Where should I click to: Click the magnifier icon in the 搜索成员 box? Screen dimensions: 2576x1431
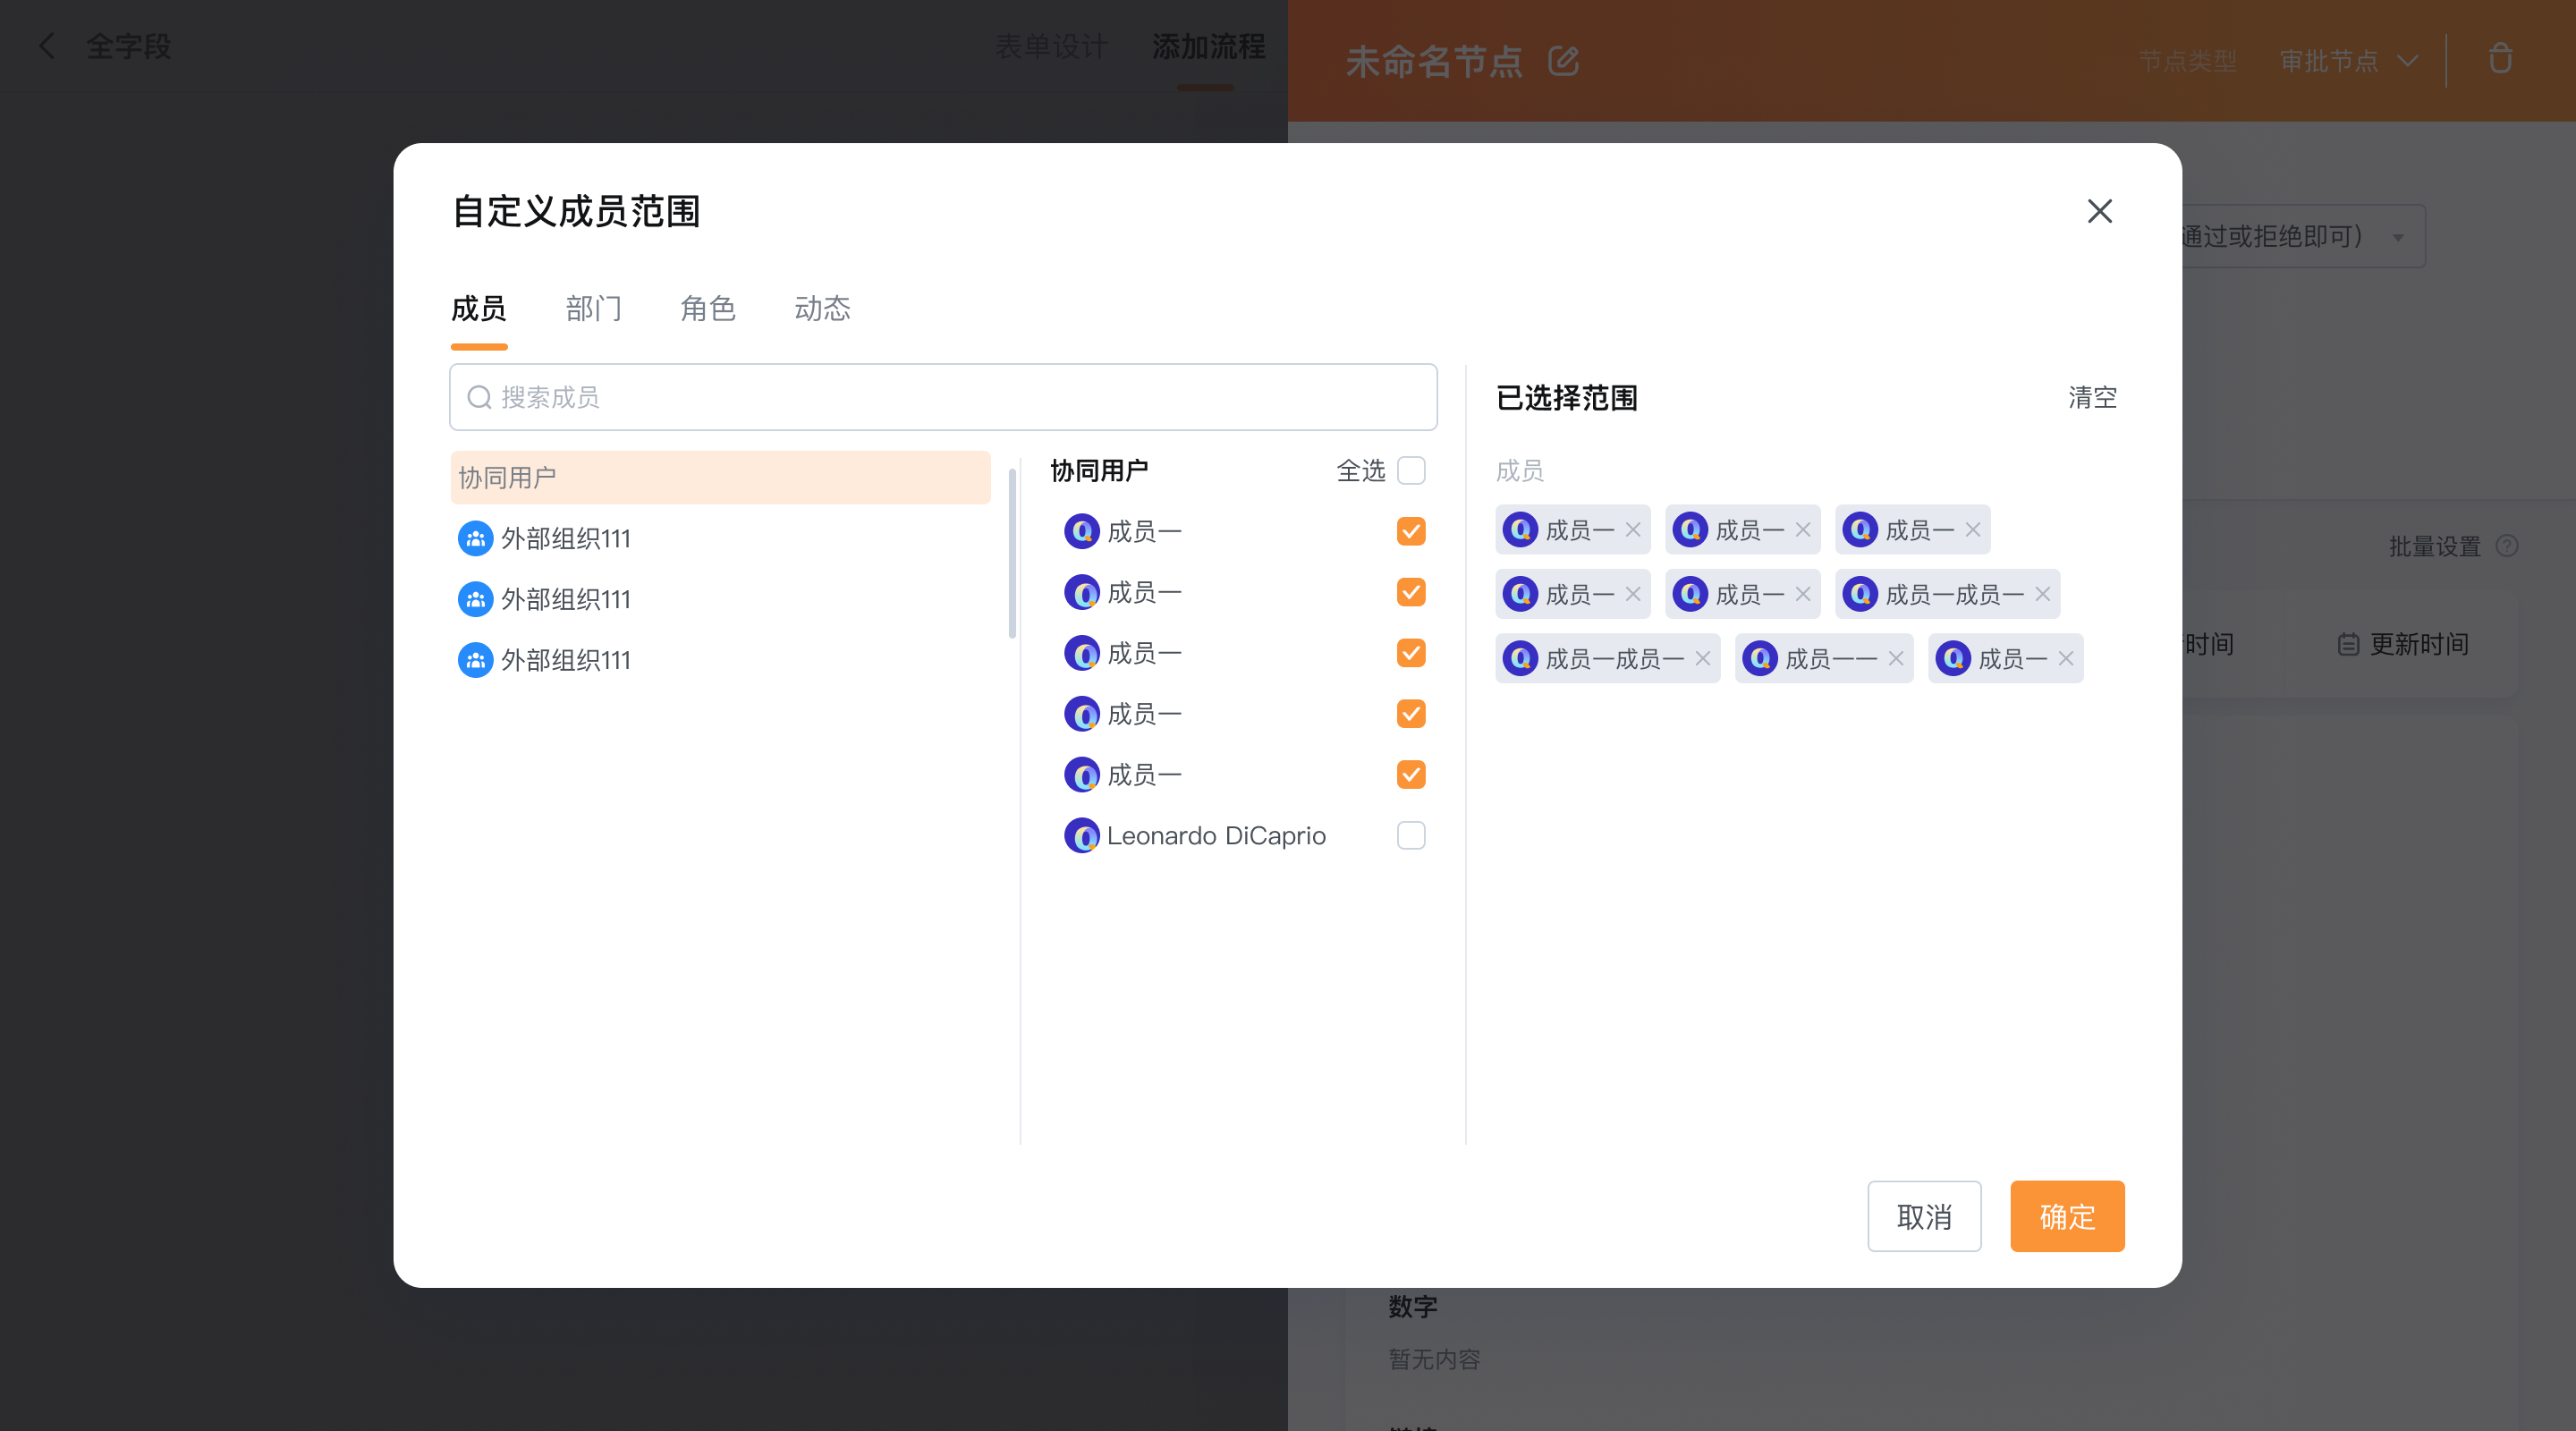click(480, 398)
